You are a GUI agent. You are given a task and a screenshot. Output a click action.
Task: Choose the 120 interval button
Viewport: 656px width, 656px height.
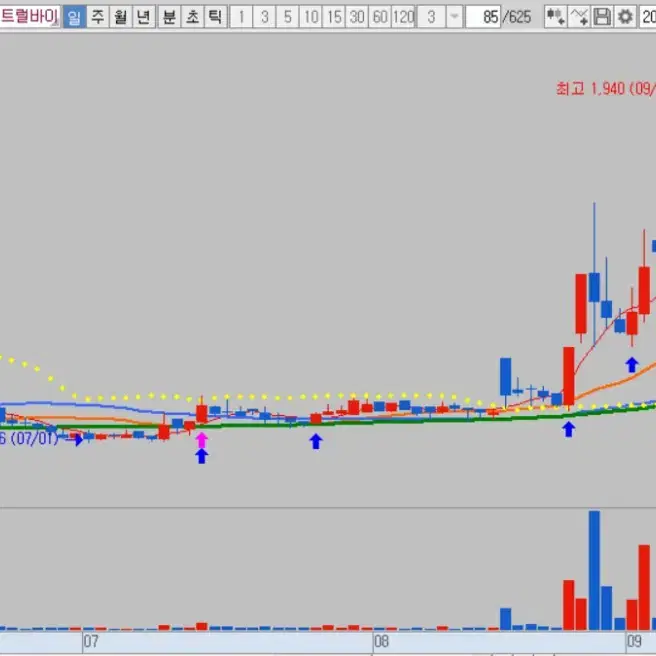403,17
